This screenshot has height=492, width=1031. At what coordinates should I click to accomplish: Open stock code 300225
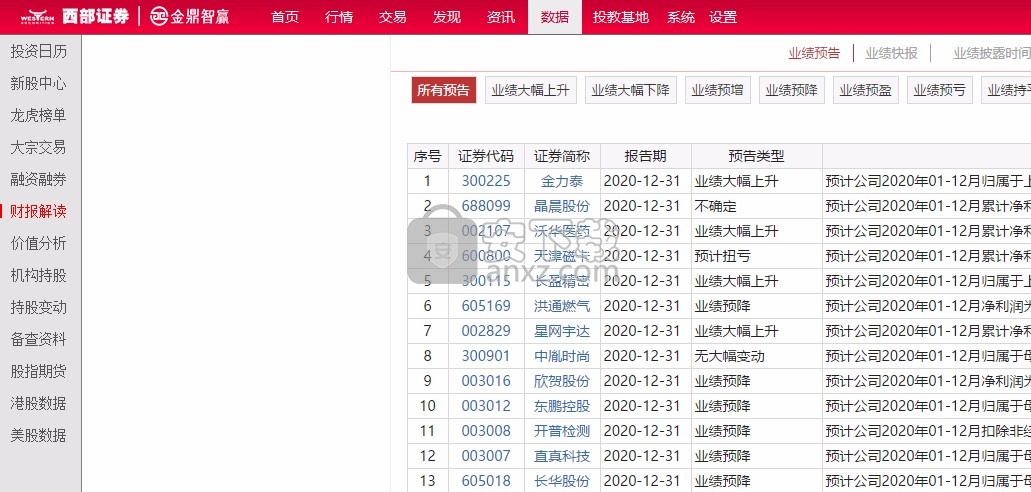coord(486,181)
